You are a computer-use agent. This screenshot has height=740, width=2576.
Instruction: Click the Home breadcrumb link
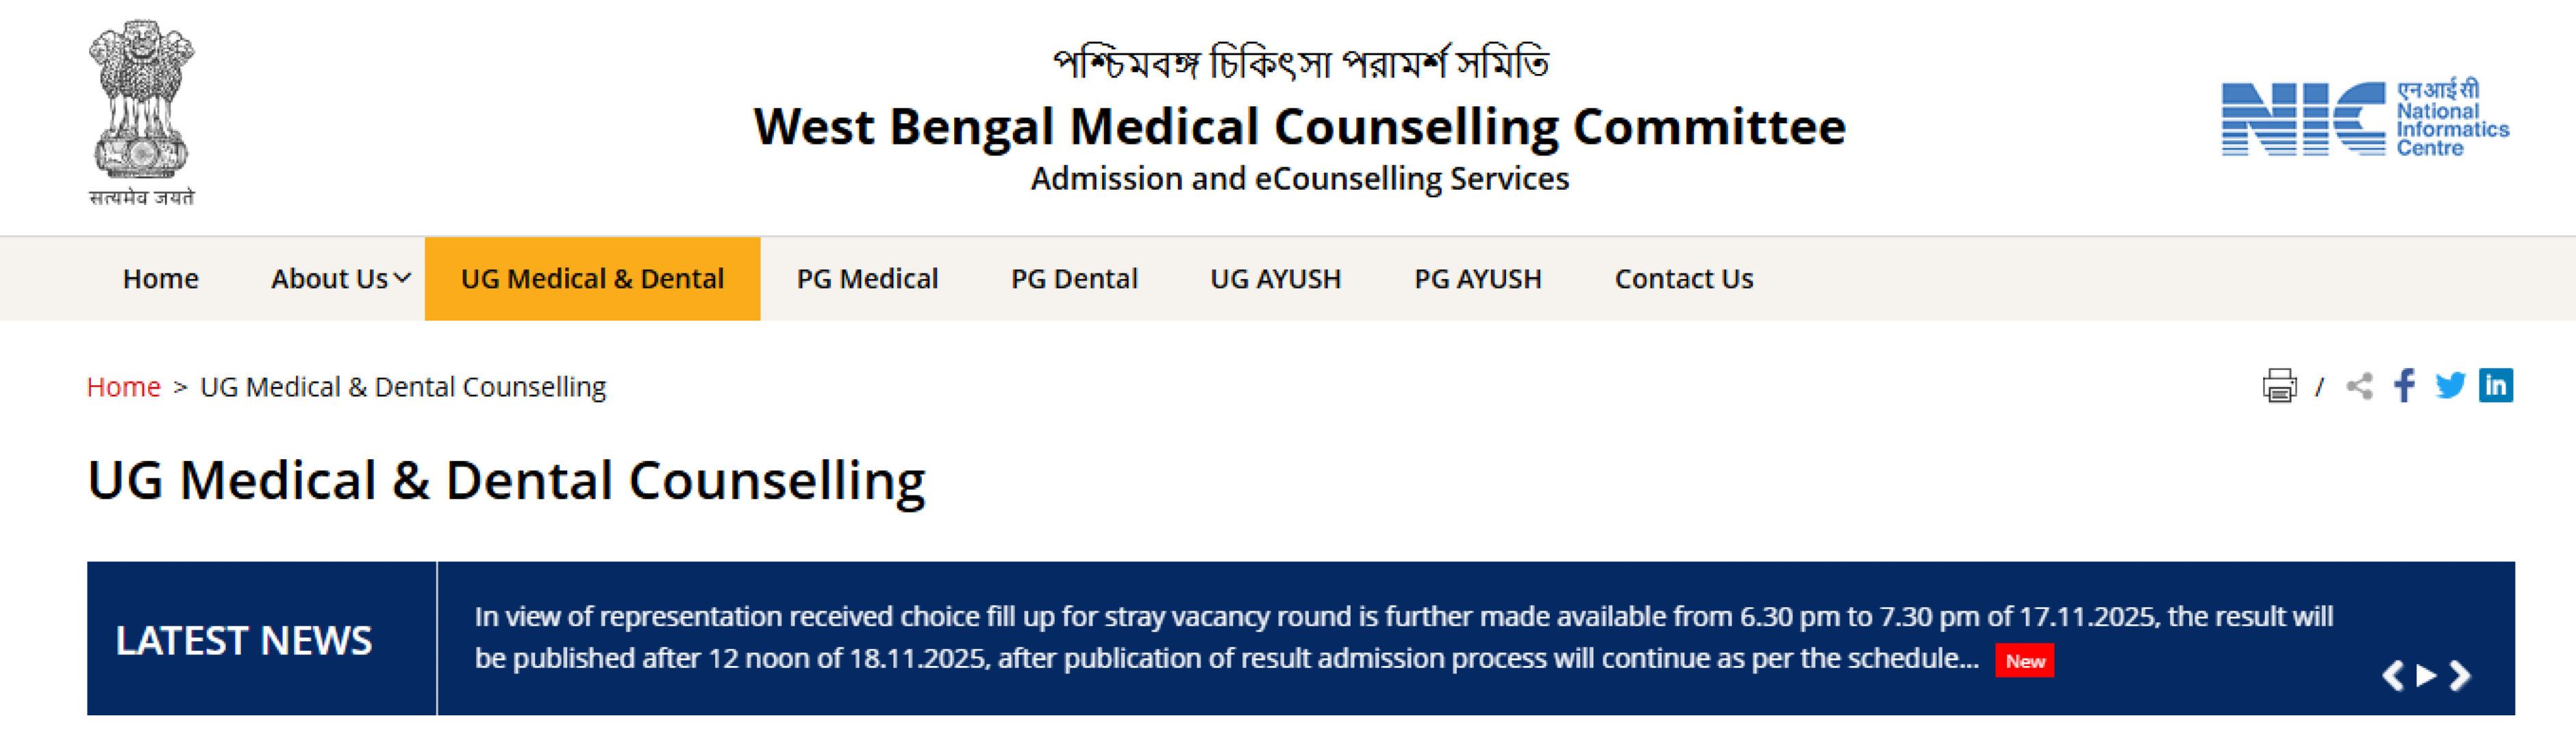pos(123,387)
